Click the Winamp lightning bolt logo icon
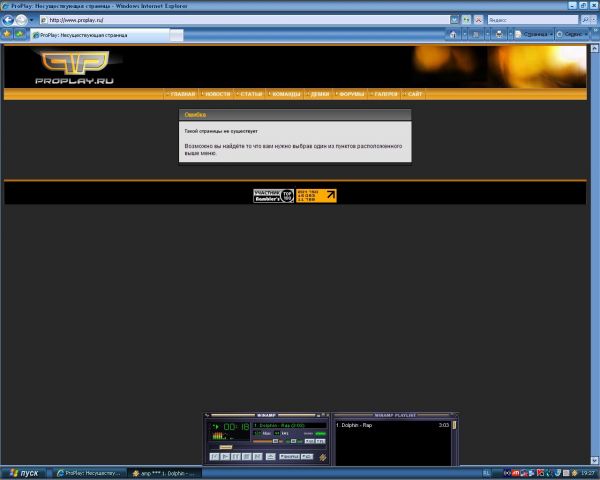 [323, 457]
